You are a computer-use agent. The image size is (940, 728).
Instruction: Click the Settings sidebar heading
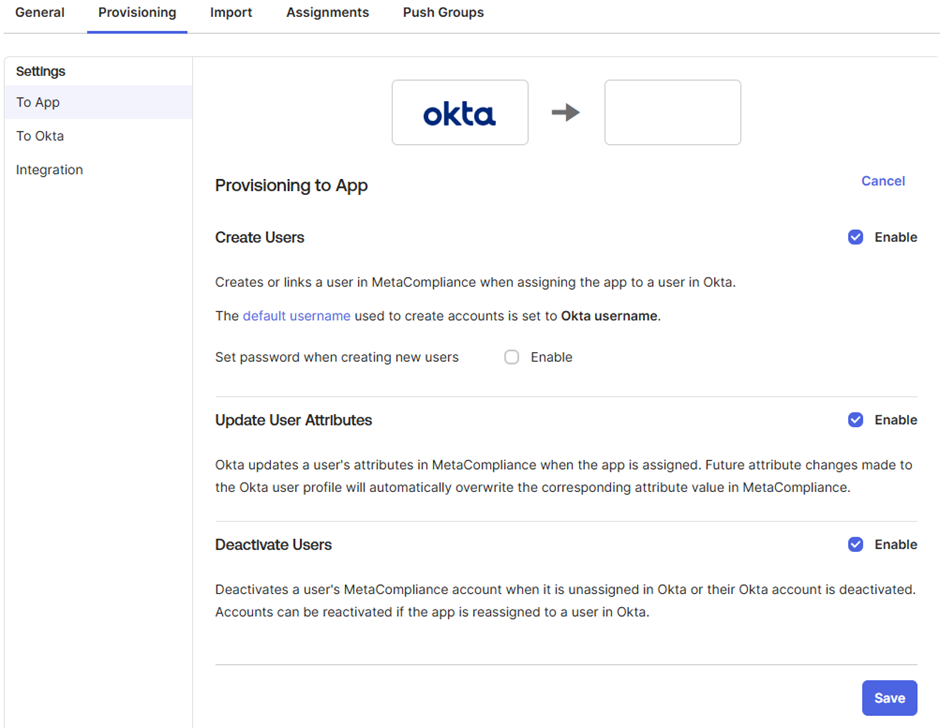41,71
